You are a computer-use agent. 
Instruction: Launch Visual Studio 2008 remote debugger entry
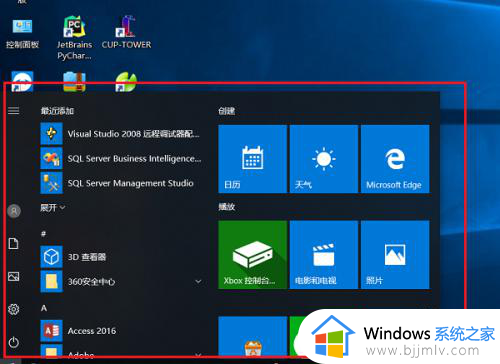coord(121,134)
